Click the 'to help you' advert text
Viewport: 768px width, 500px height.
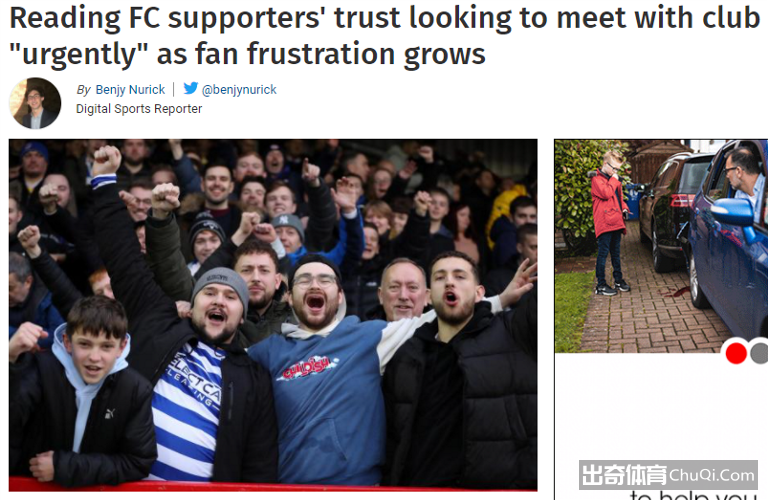tap(695, 495)
